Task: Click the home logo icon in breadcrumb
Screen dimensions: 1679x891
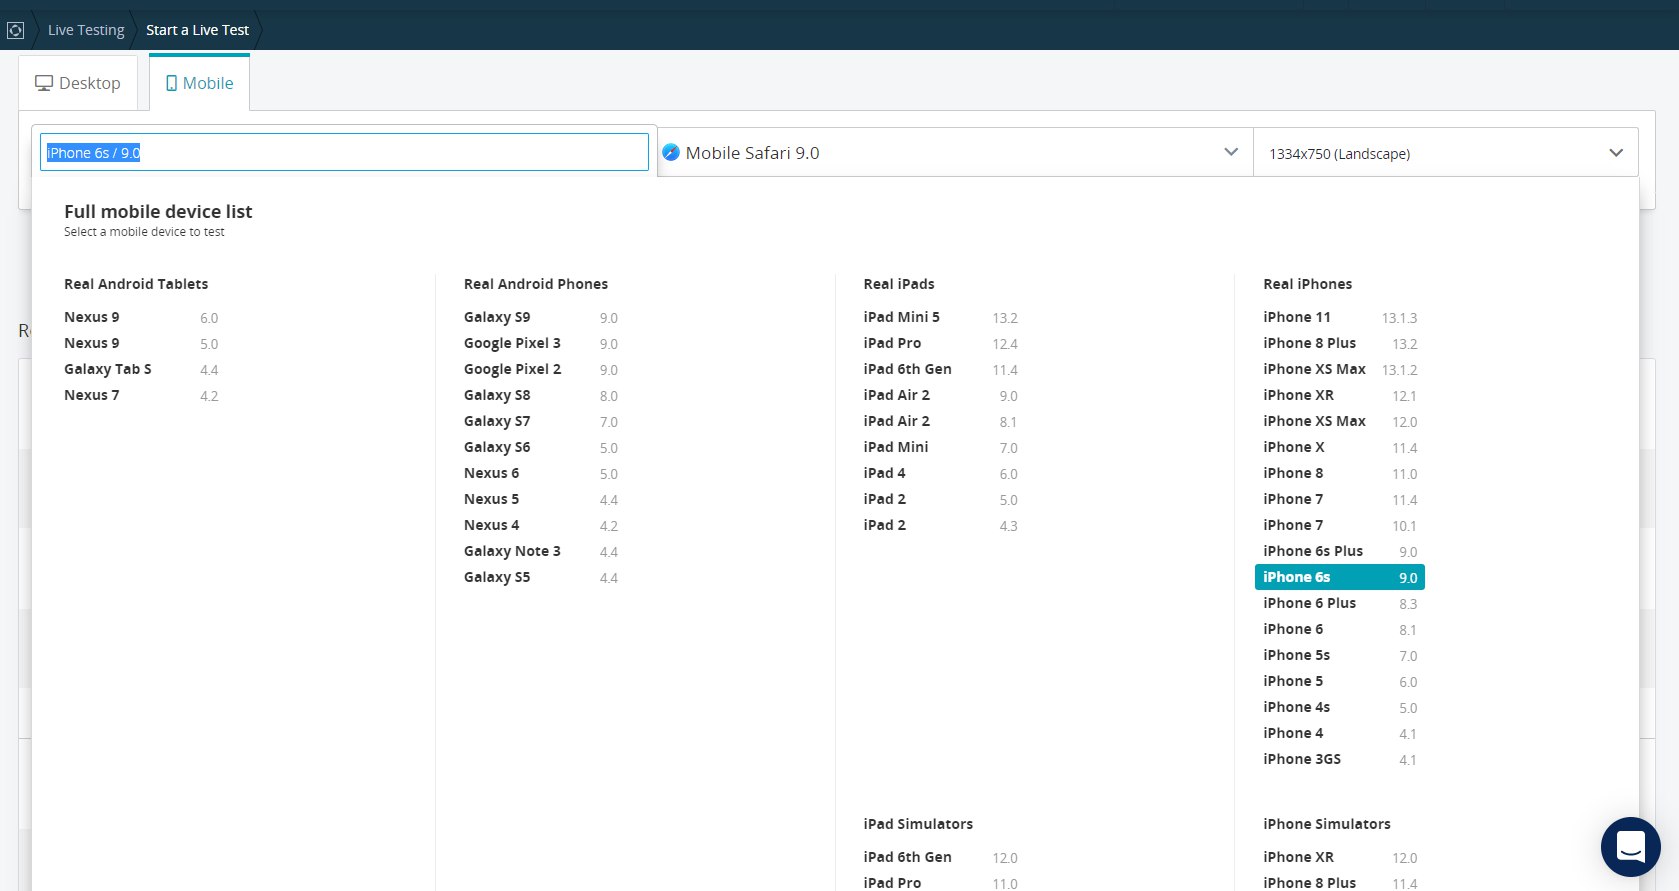Action: (15, 30)
